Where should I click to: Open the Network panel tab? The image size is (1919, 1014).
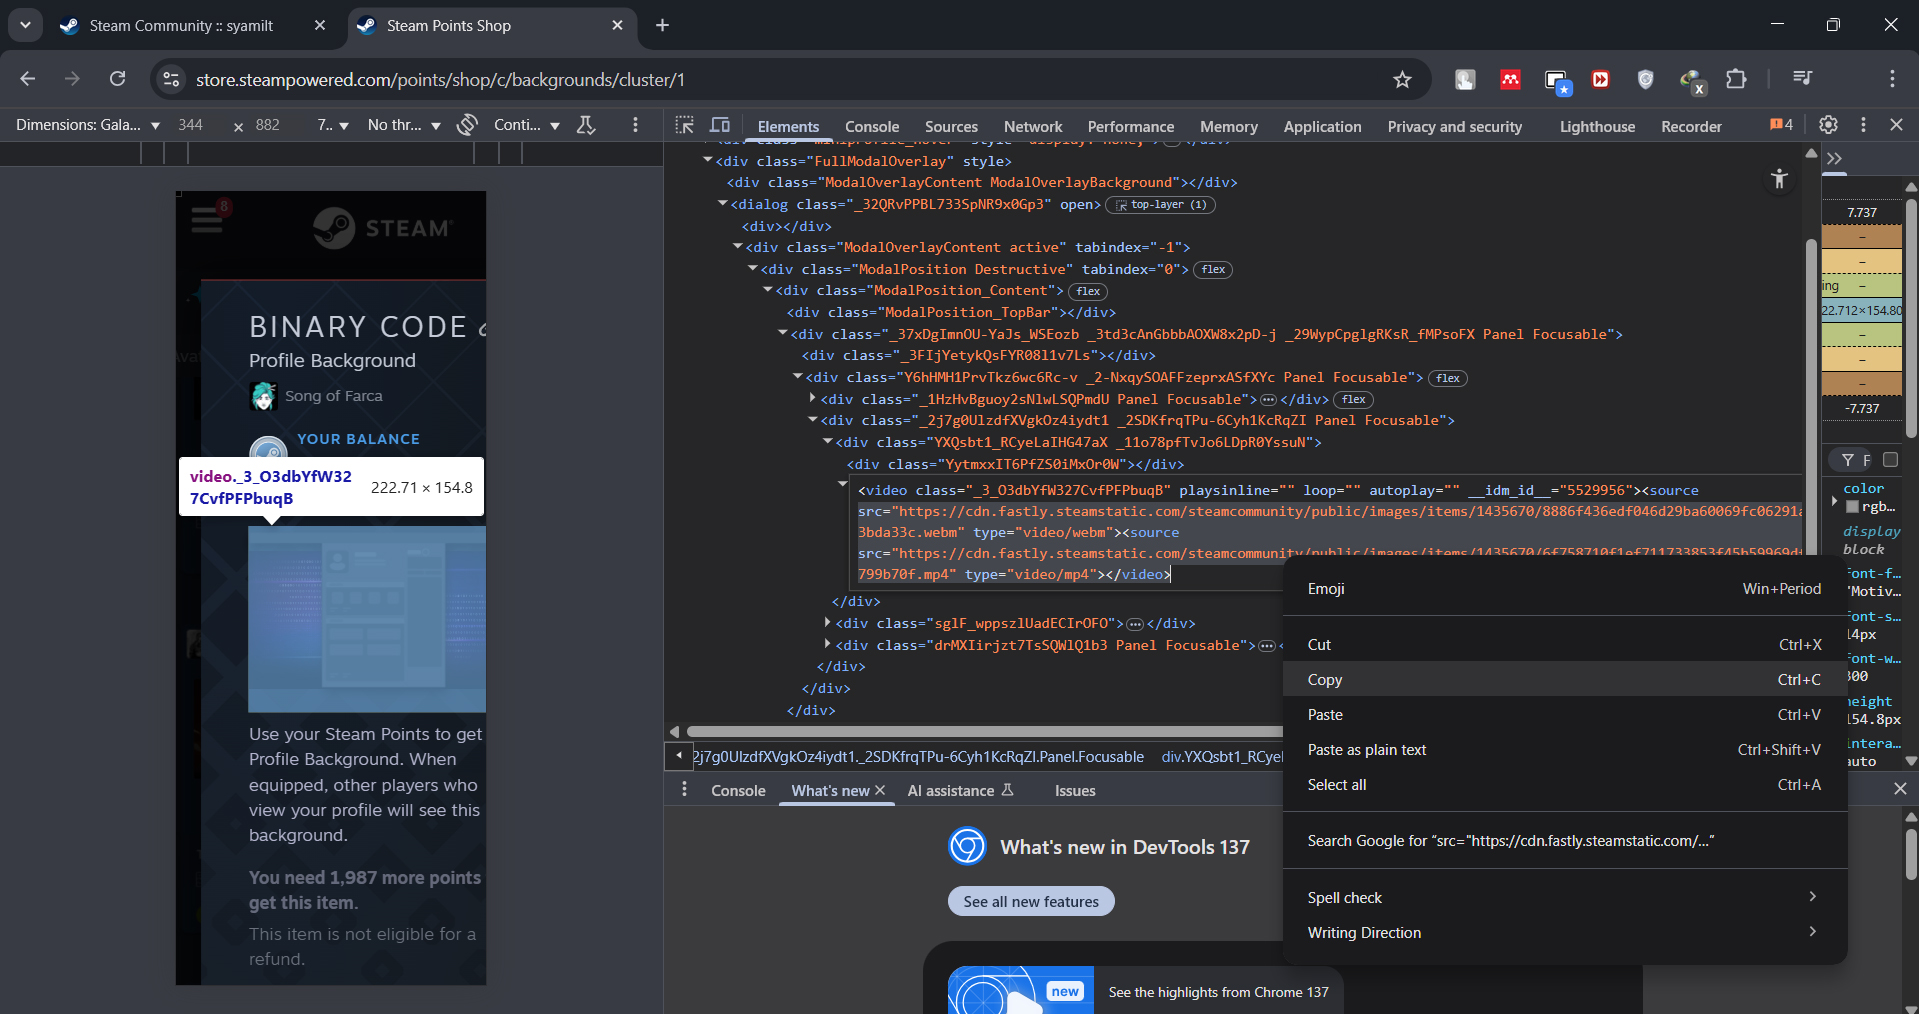pyautogui.click(x=1033, y=126)
